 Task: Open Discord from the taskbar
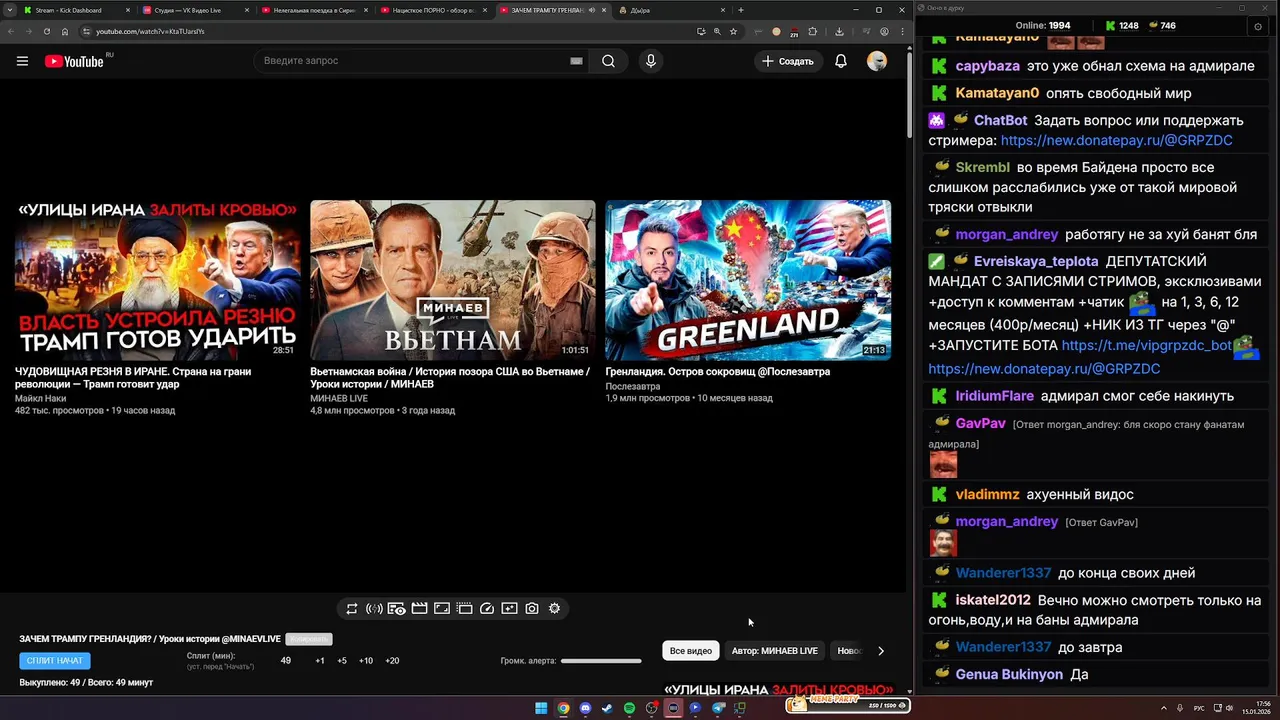(x=585, y=708)
